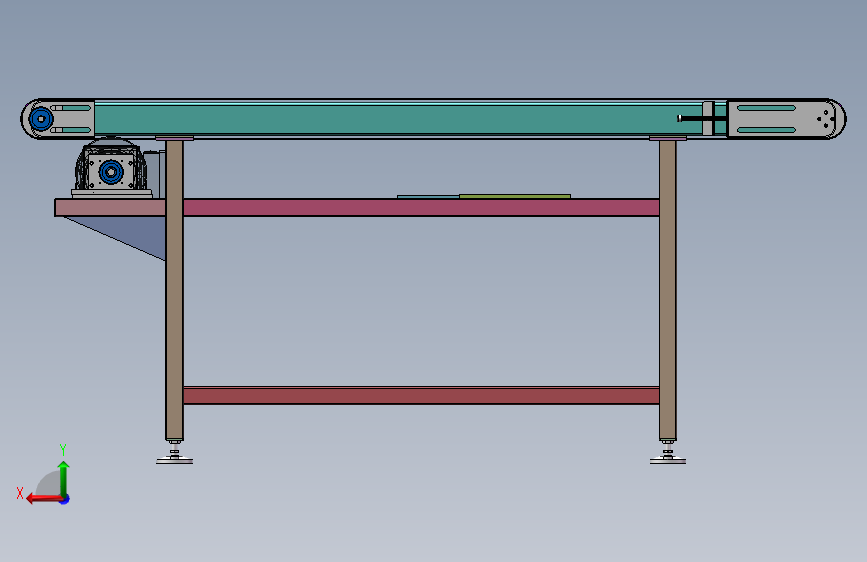
Task: Click the blue Z axis dot of triad
Action: [65, 499]
